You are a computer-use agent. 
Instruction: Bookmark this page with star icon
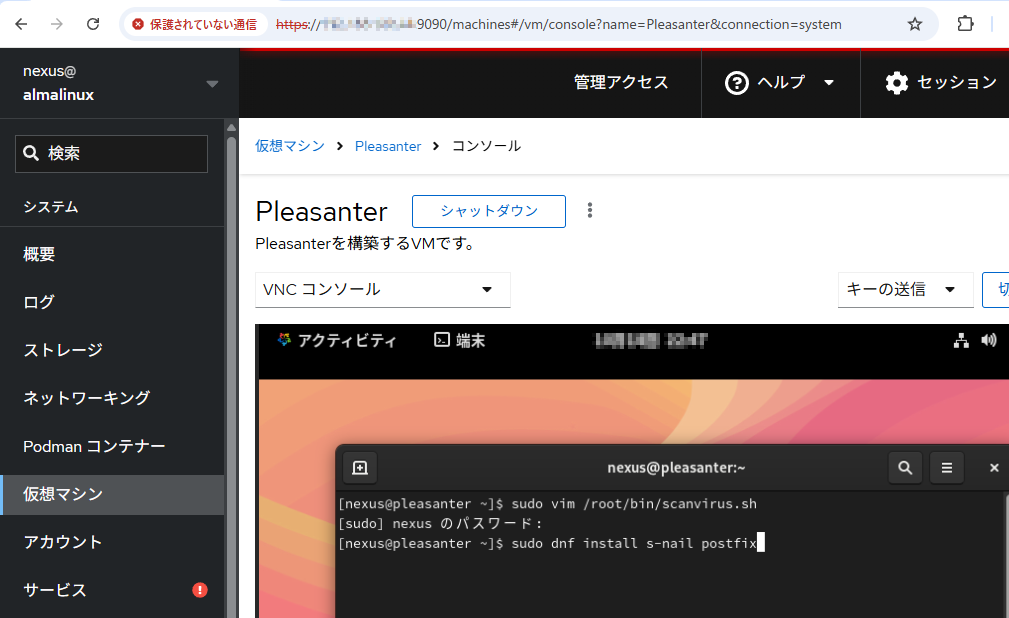914,24
